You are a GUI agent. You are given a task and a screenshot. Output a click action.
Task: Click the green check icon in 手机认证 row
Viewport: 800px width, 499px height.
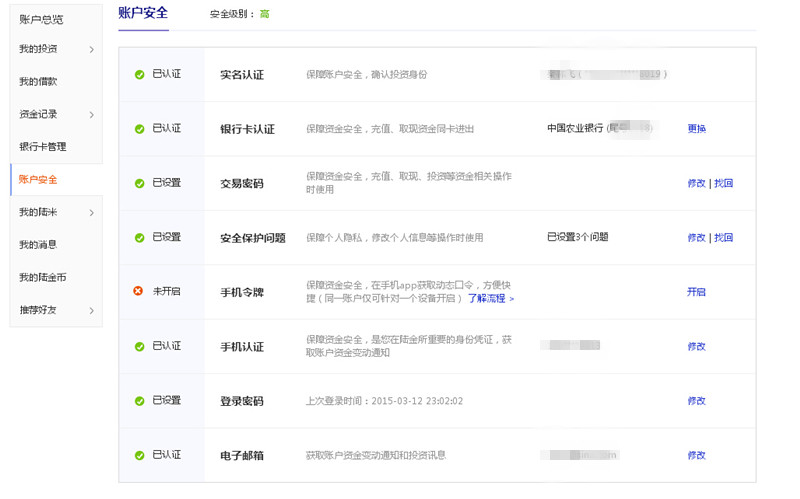click(x=139, y=346)
